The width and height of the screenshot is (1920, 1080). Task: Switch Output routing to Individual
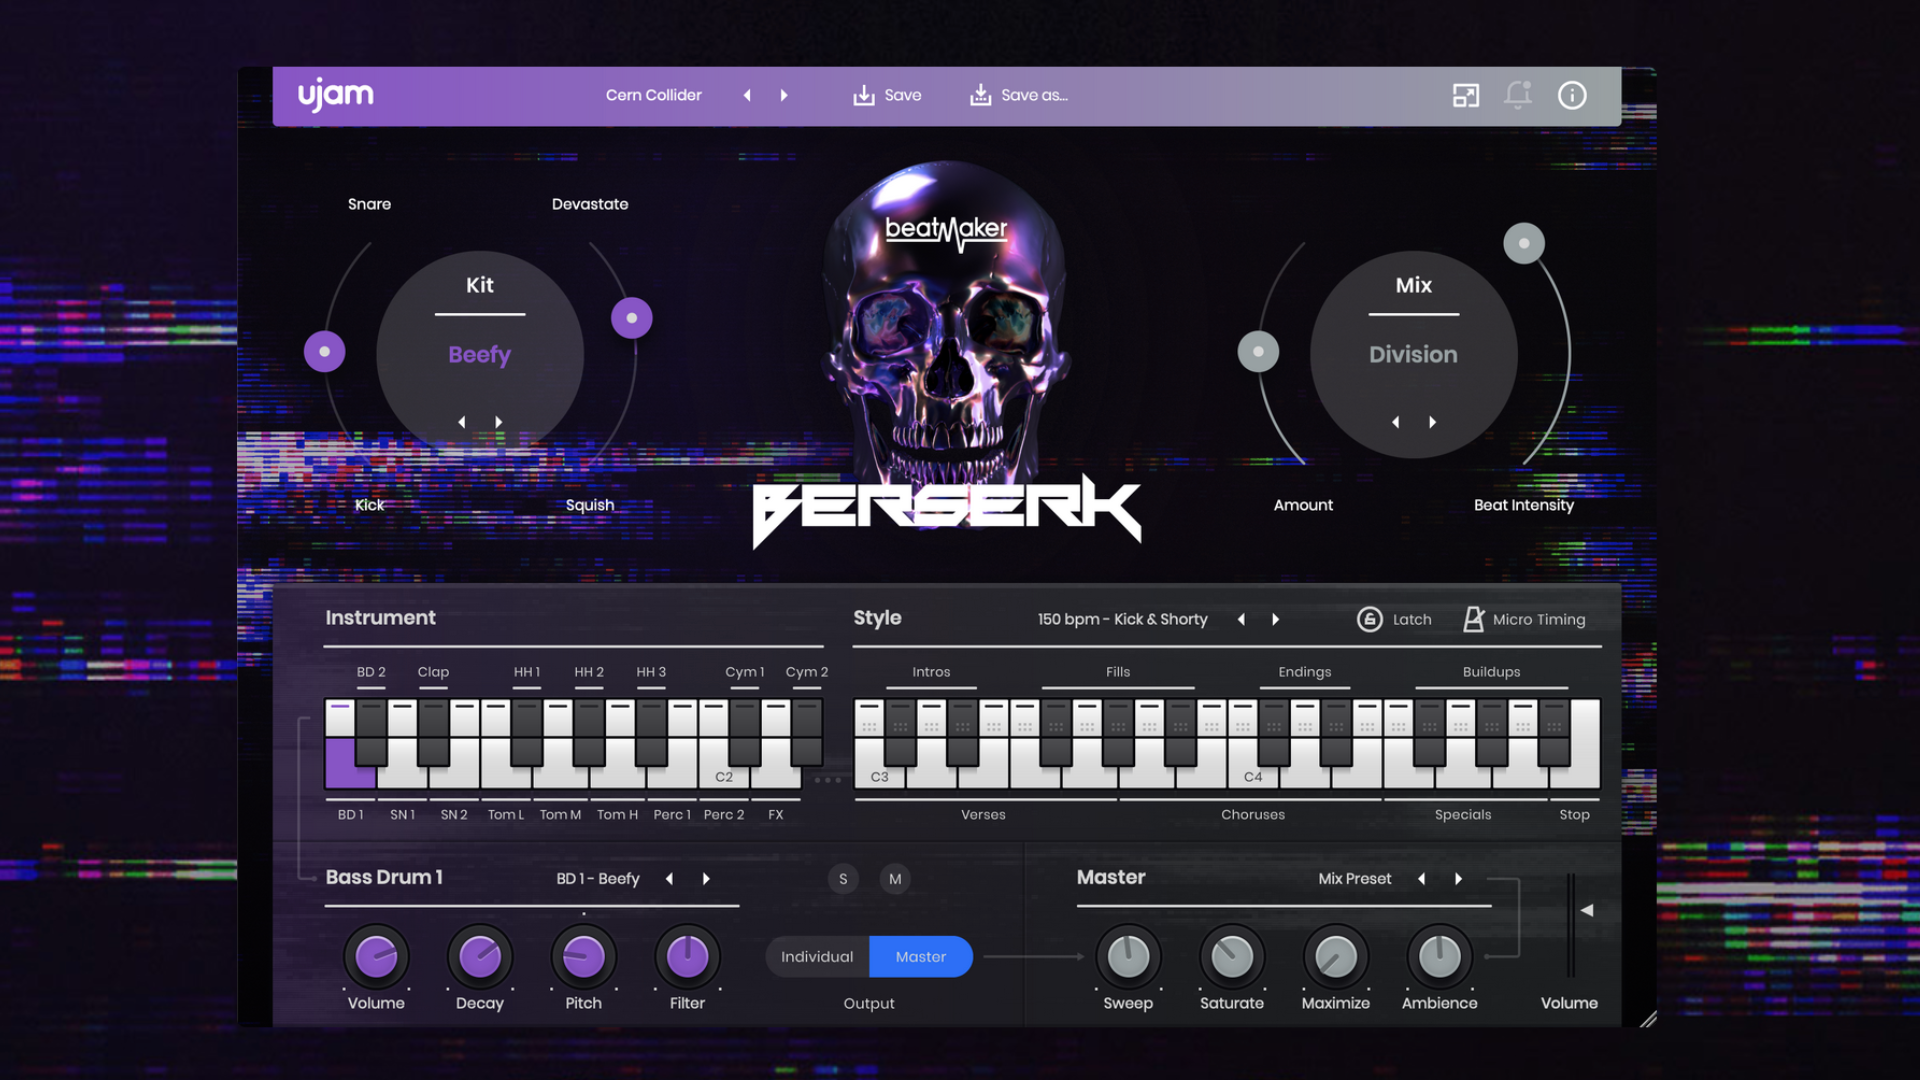[x=817, y=957]
